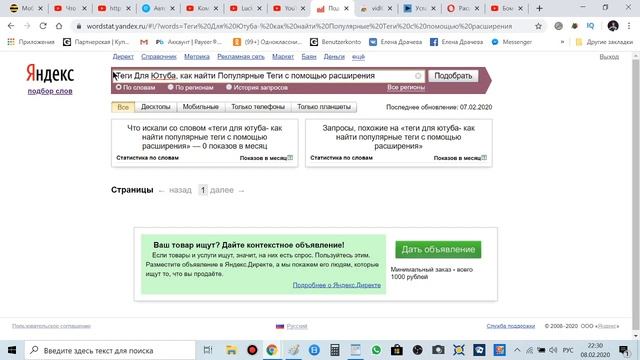Open 'ещё' services dropdown
The image size is (640, 360).
[358, 57]
